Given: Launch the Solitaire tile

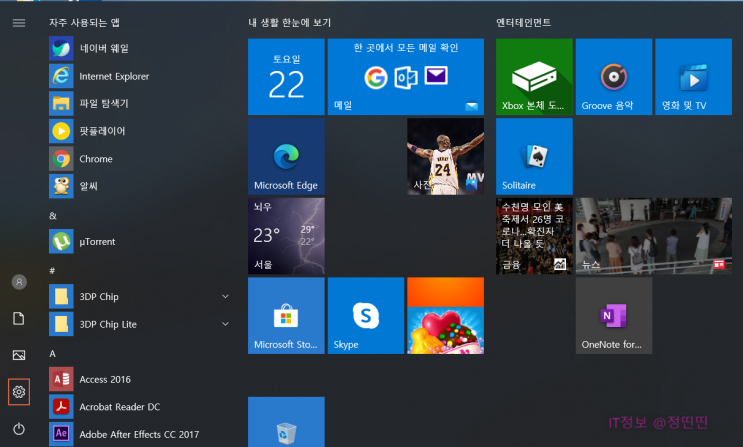Looking at the screenshot, I should pyautogui.click(x=534, y=156).
